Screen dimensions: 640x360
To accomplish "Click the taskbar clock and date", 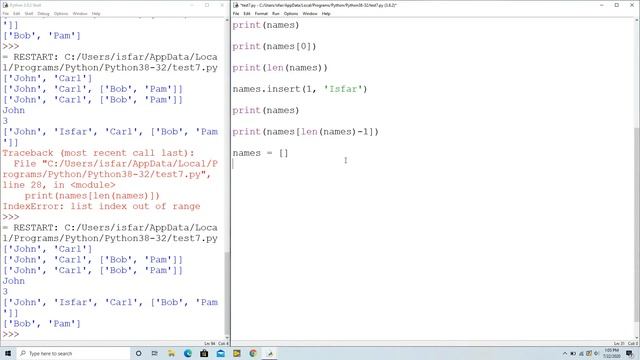I will click(612, 353).
